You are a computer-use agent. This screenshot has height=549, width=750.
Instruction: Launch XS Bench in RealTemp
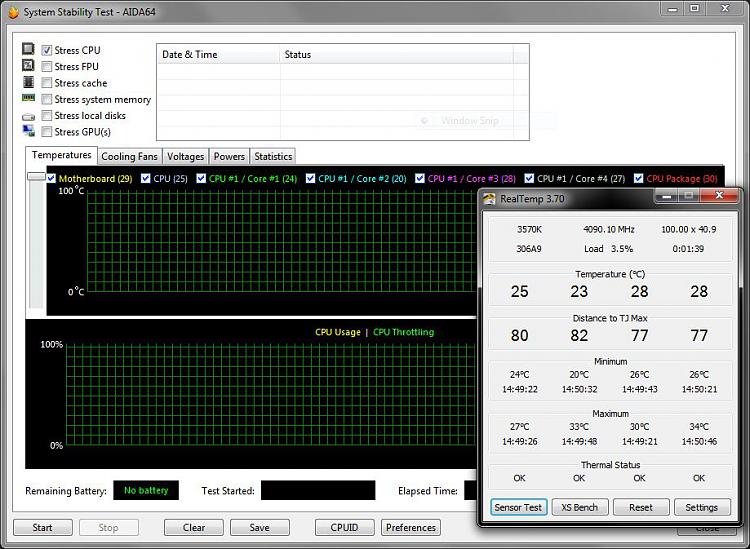[x=580, y=507]
